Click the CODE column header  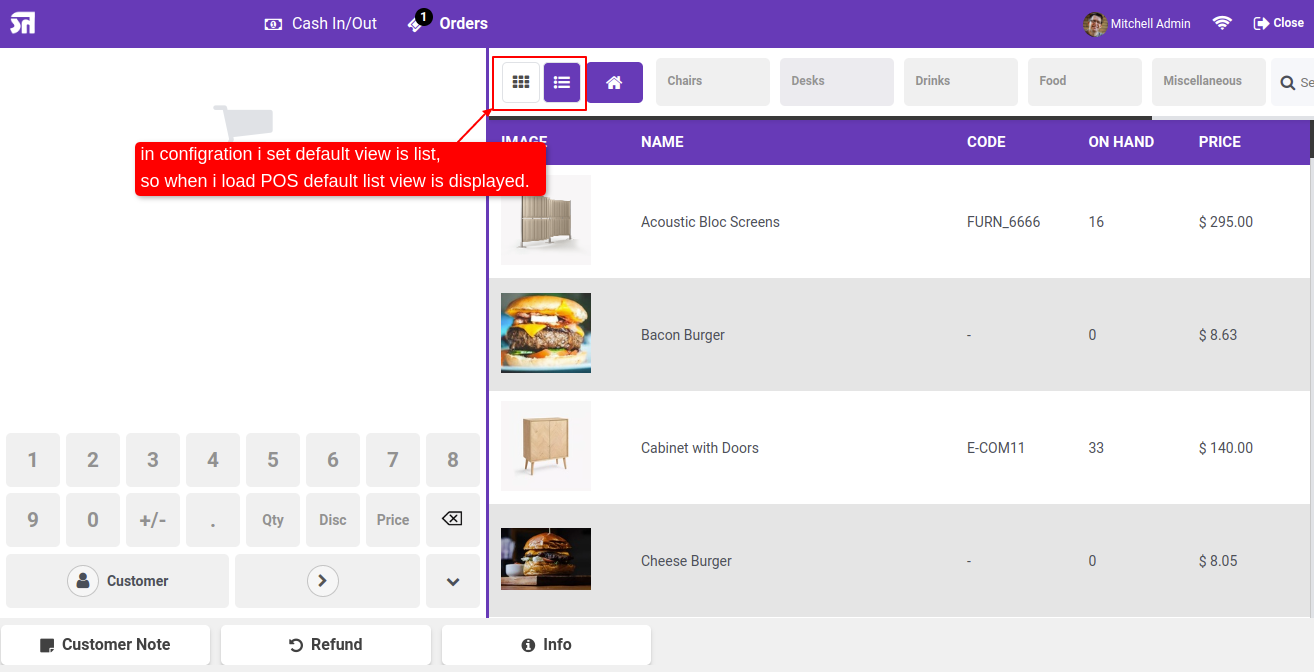pos(986,142)
